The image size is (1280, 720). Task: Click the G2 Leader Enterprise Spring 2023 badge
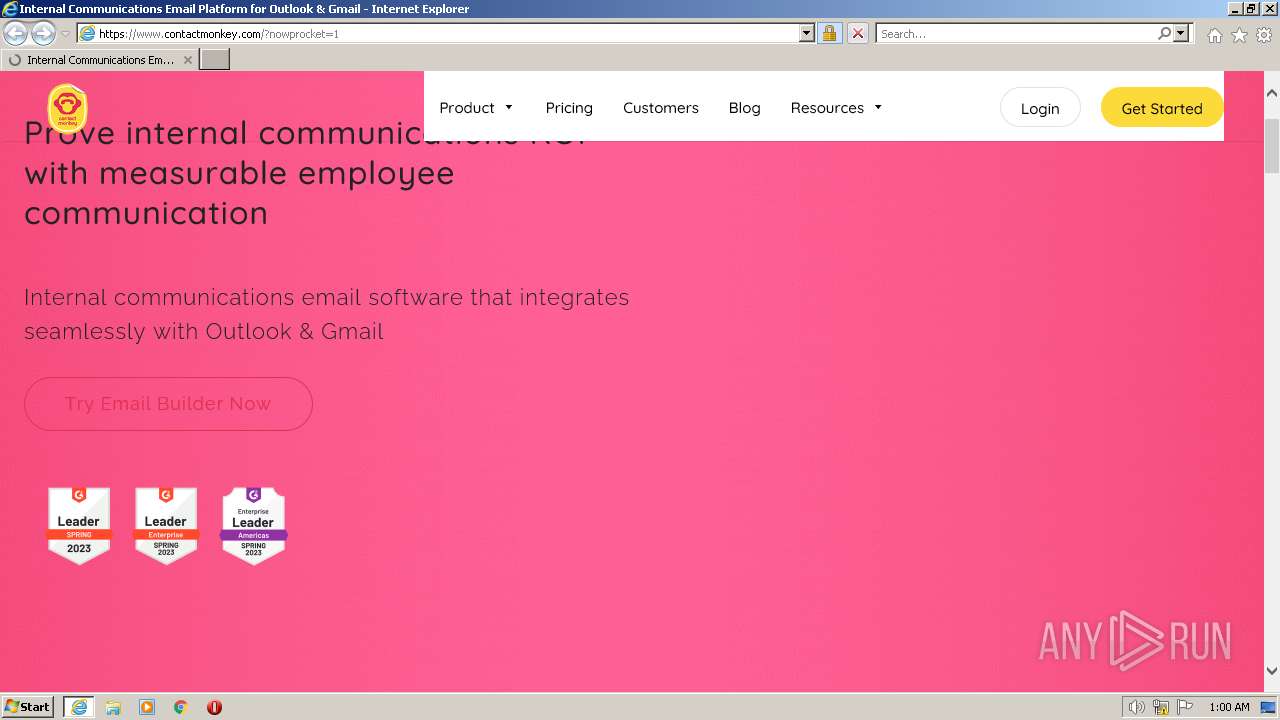pyautogui.click(x=166, y=526)
